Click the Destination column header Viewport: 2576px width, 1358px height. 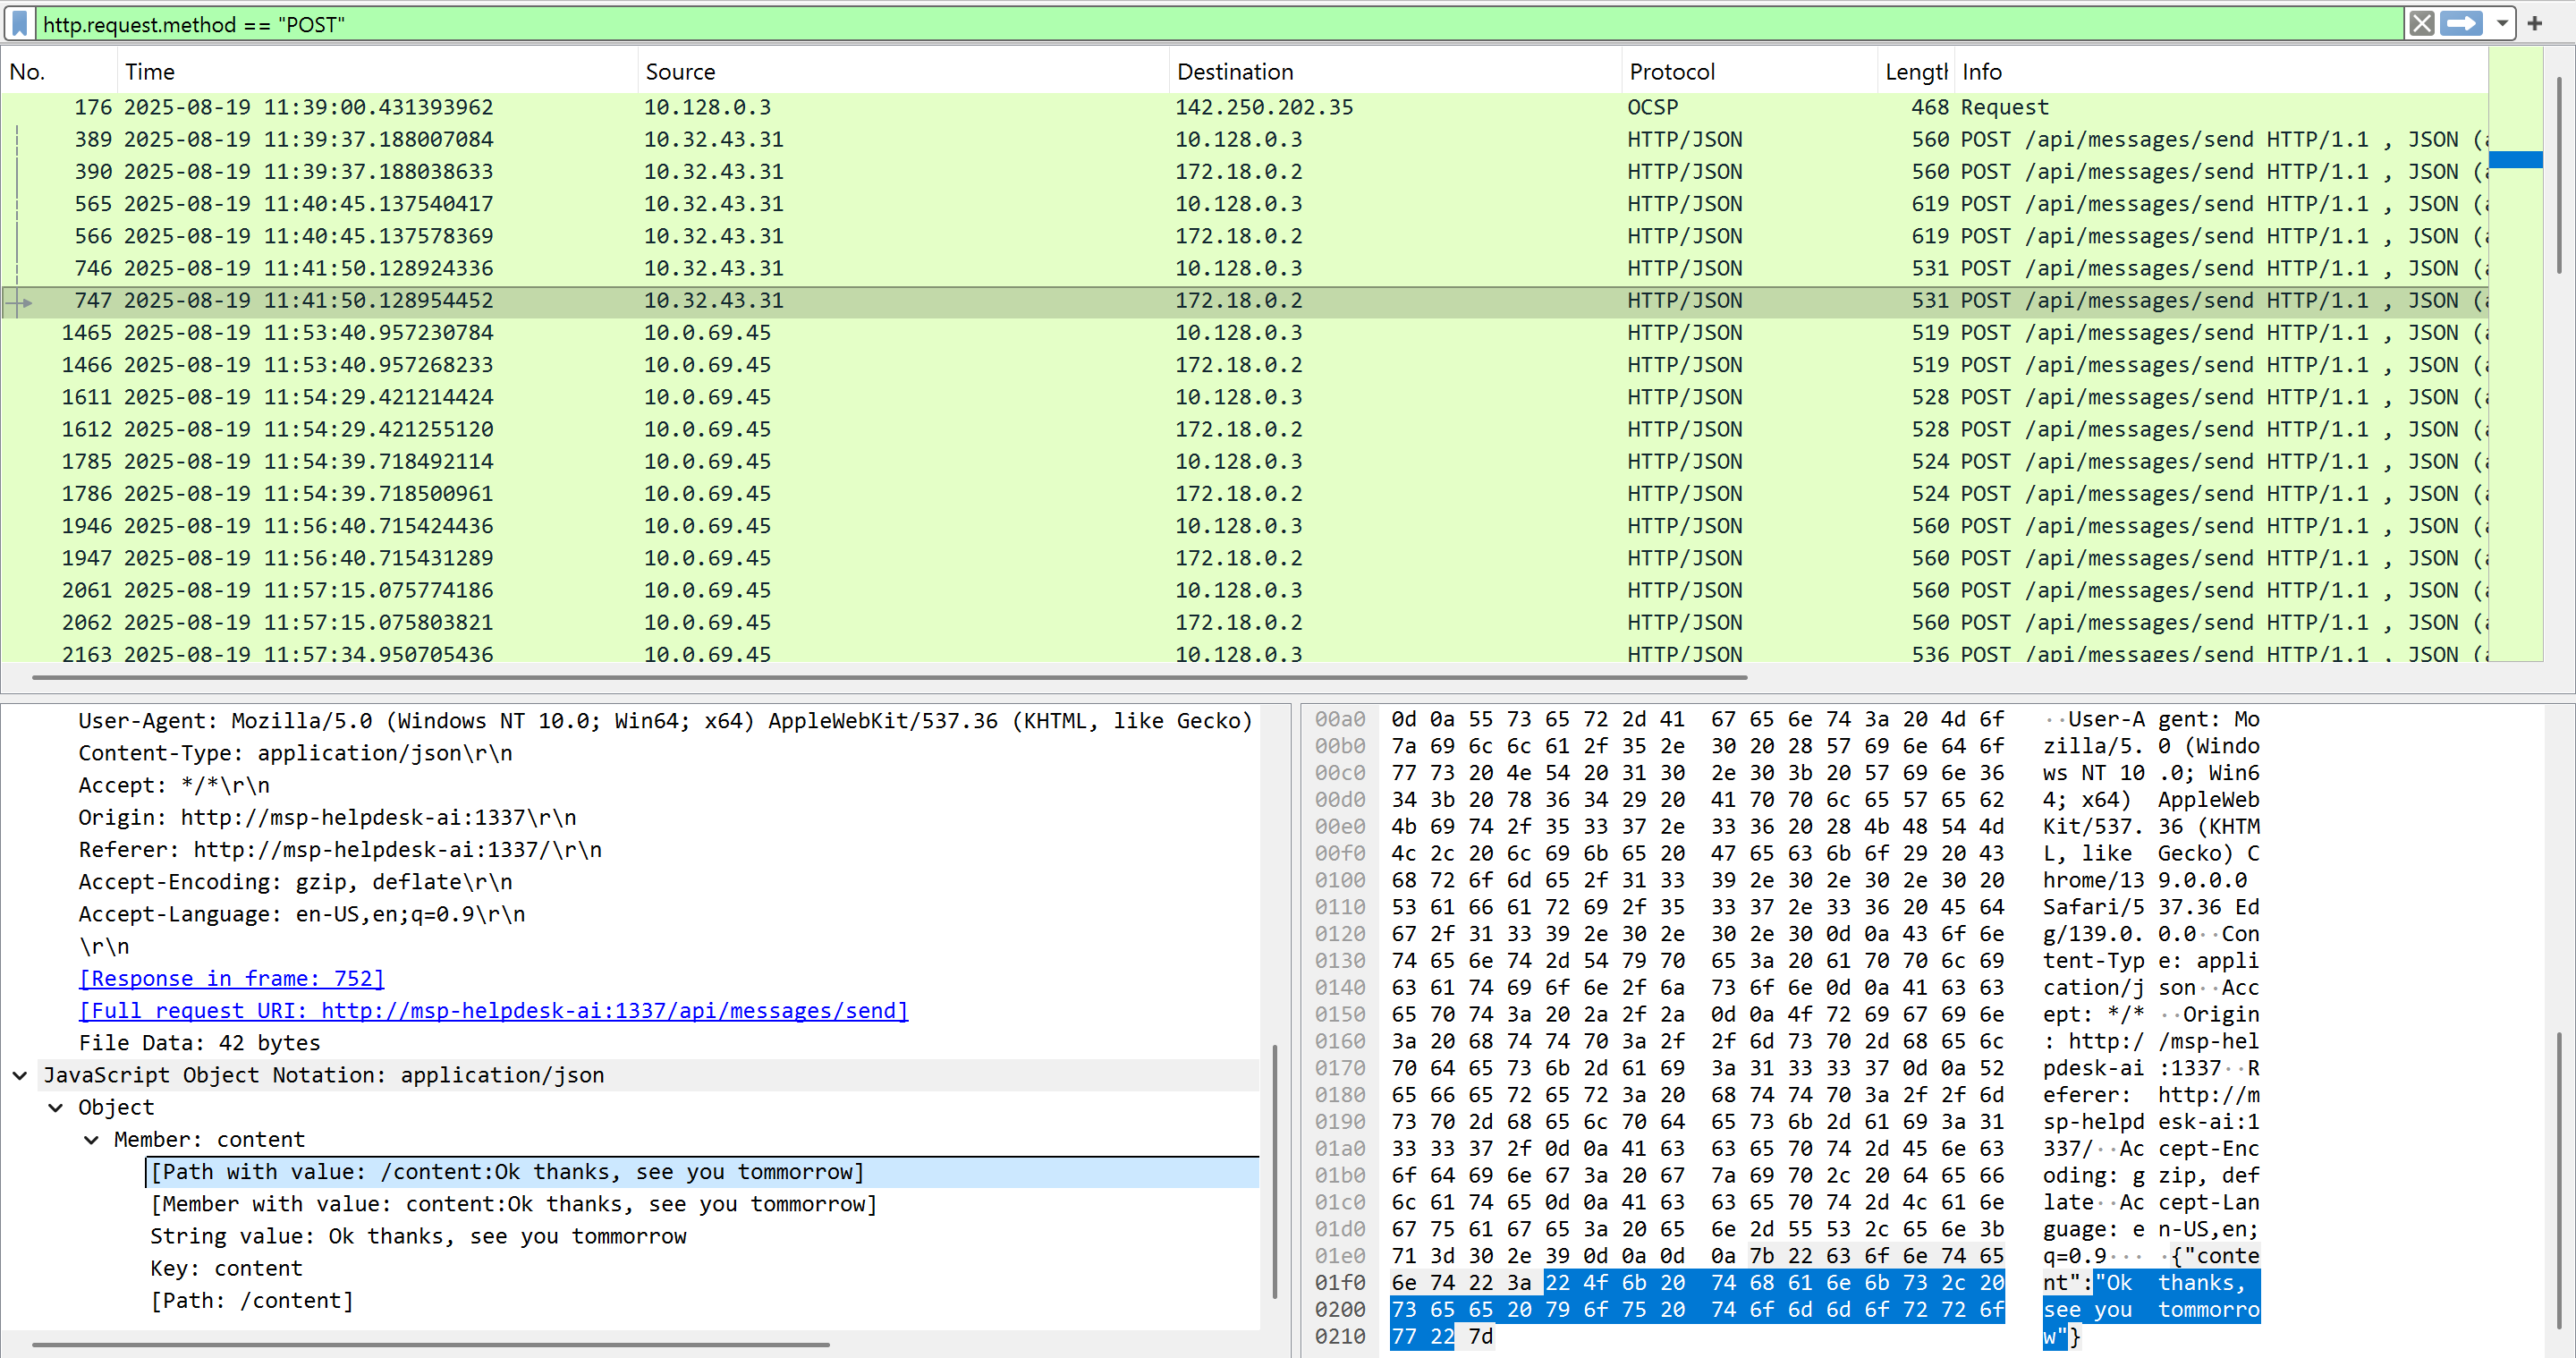click(1234, 72)
